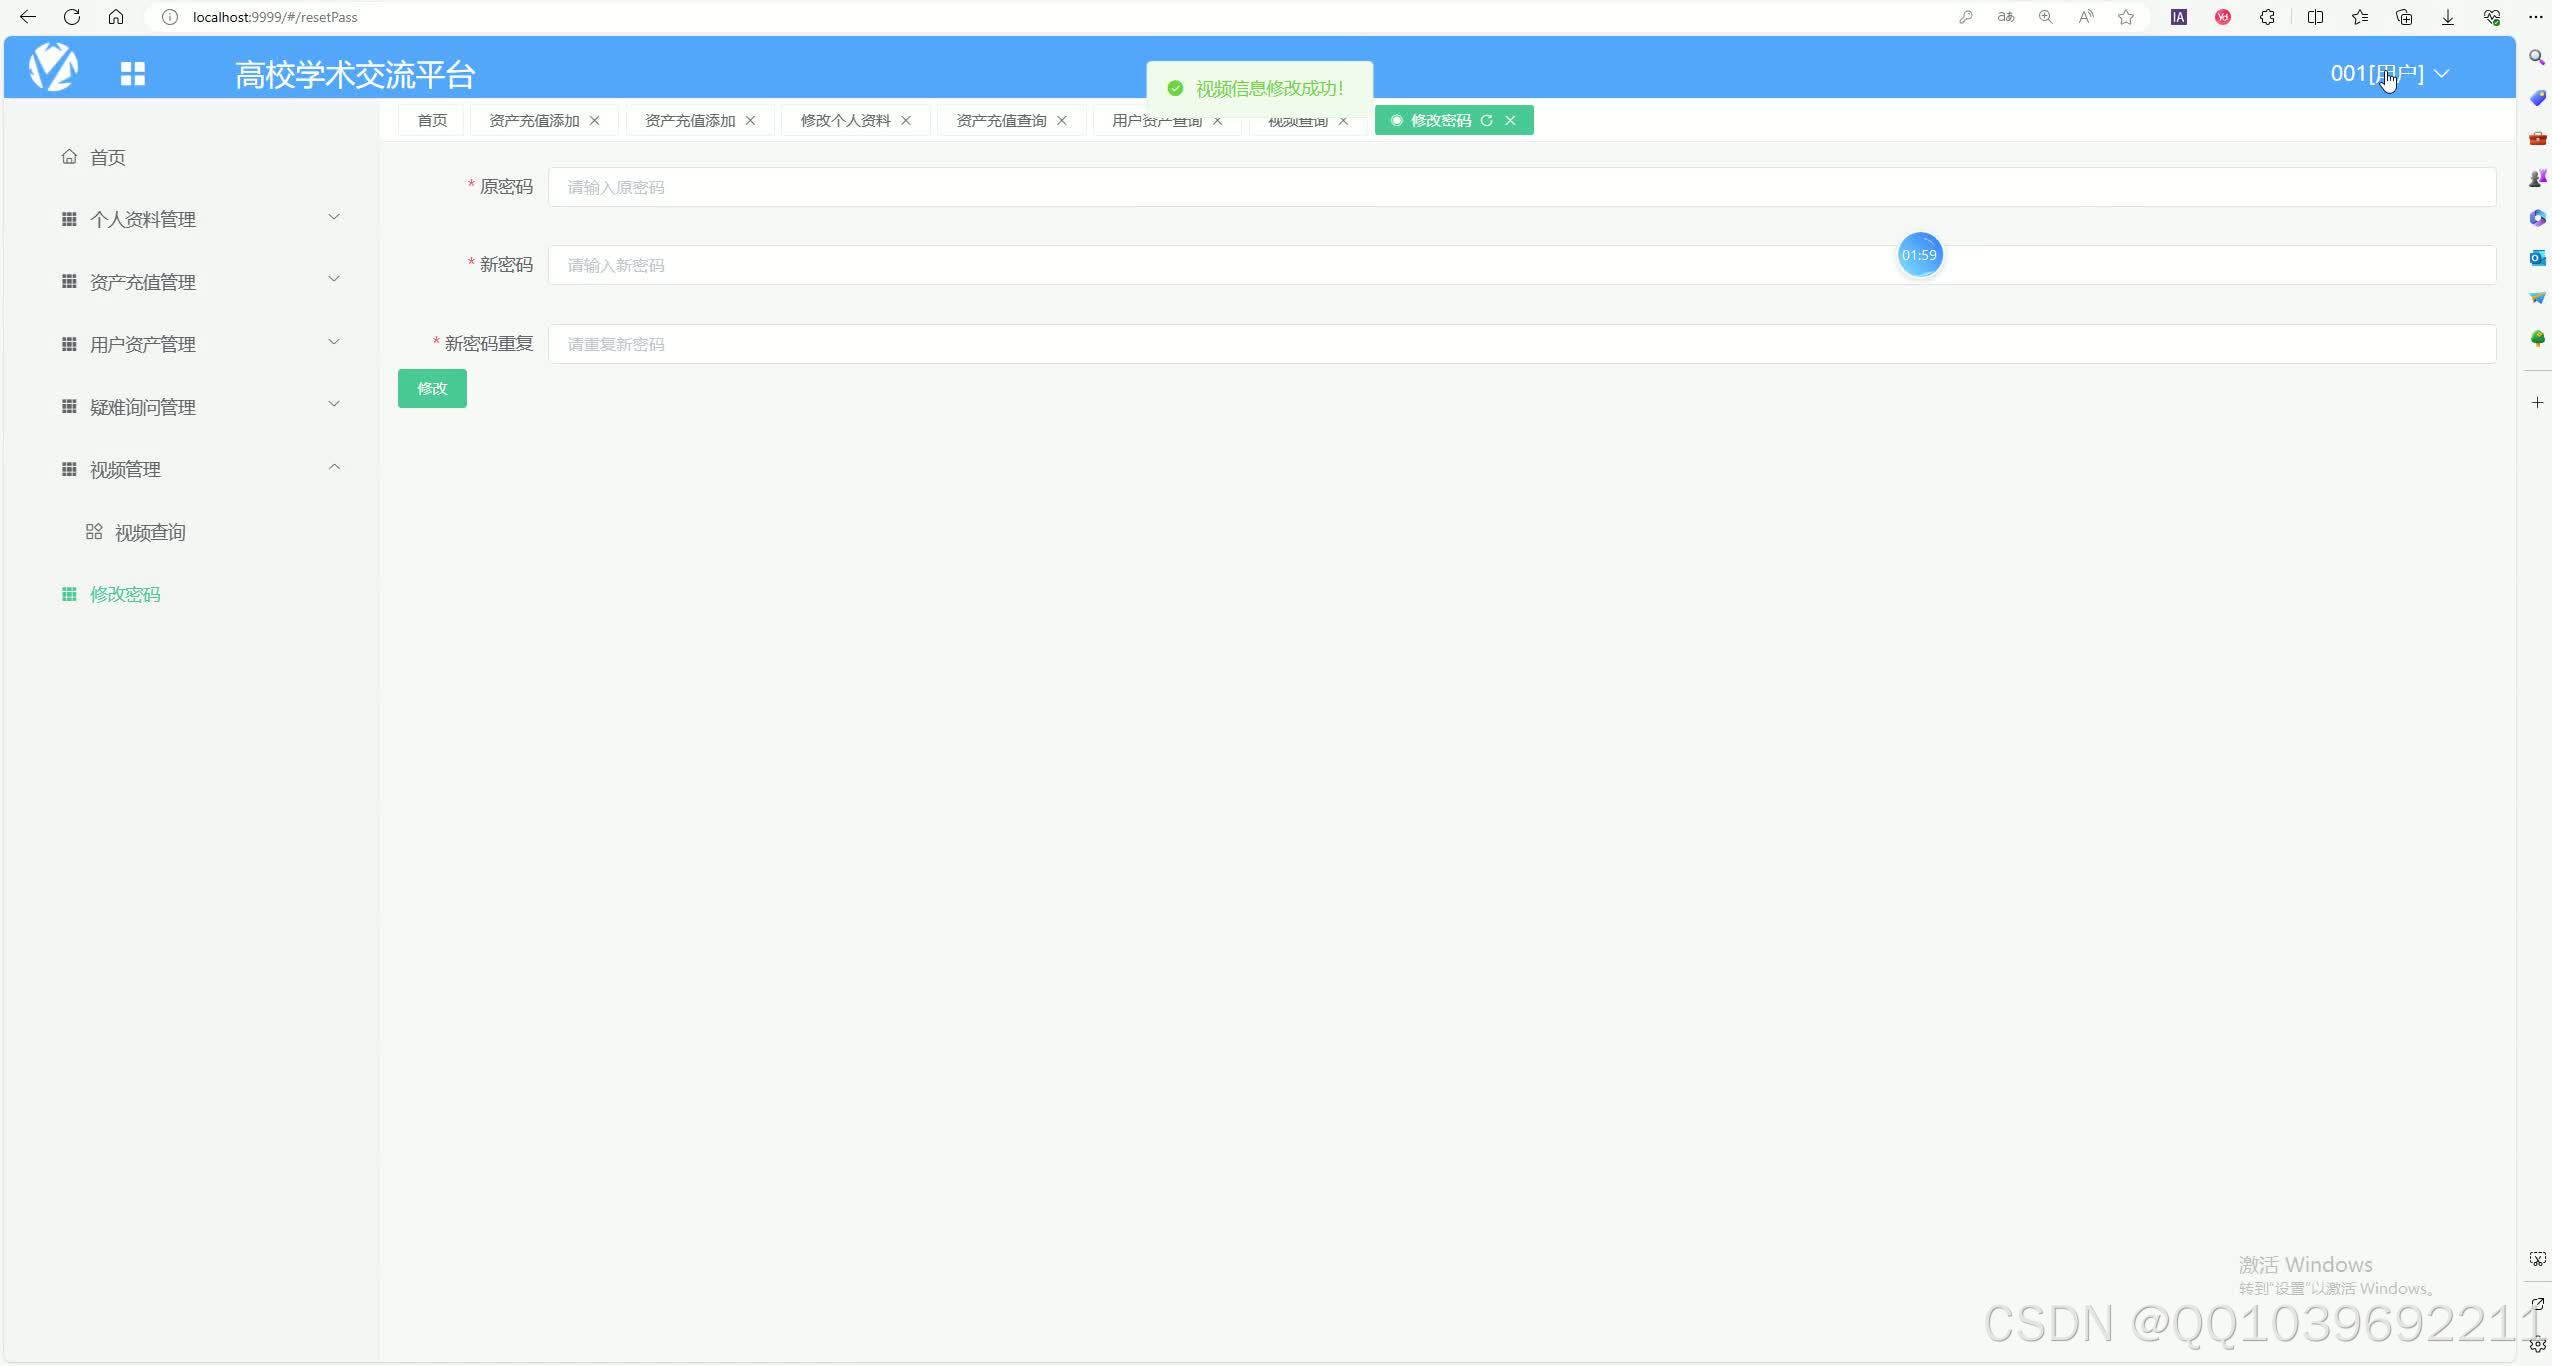2552x1366 pixels.
Task: Close the 修改个人资料 tab
Action: [x=905, y=120]
